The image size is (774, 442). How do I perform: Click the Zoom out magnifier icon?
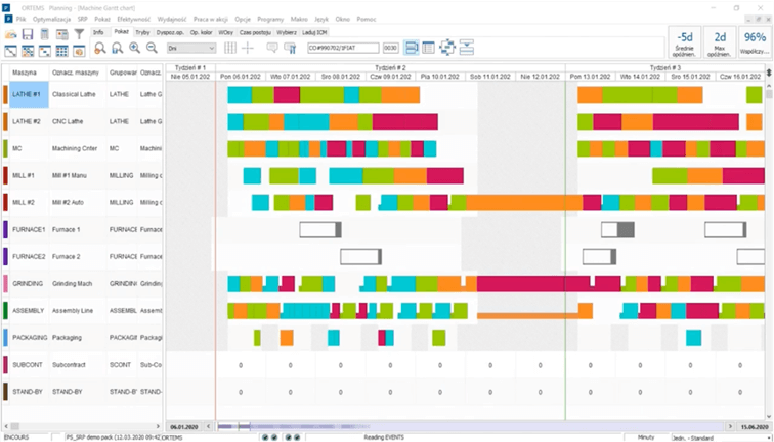[x=151, y=48]
